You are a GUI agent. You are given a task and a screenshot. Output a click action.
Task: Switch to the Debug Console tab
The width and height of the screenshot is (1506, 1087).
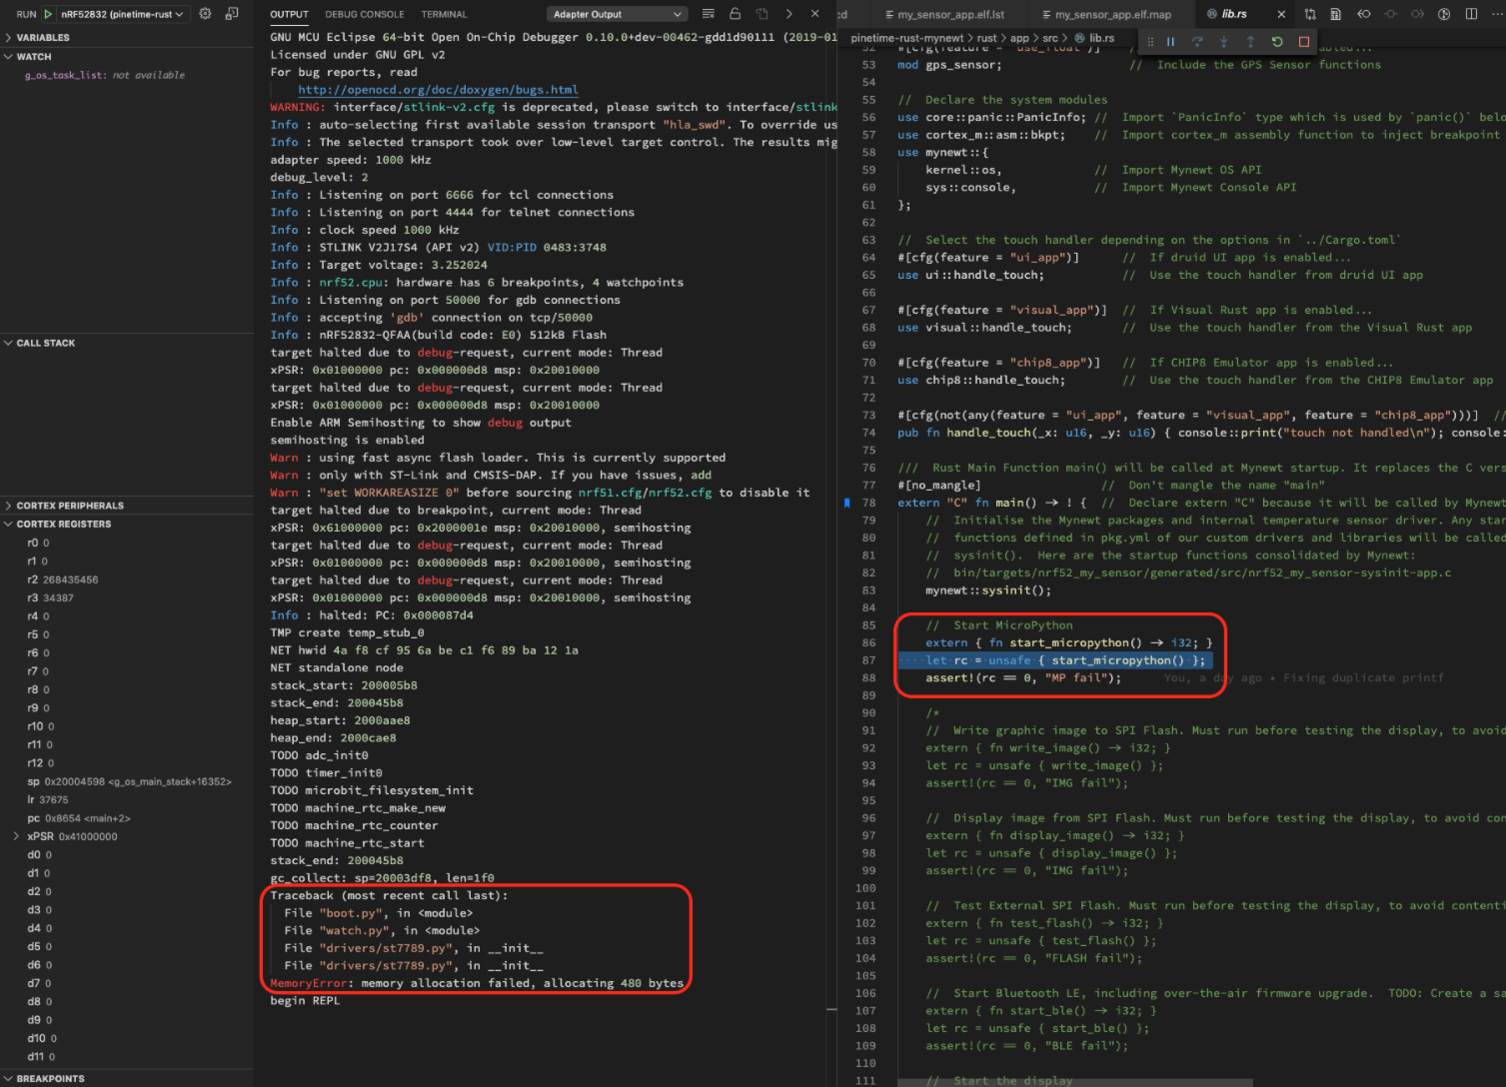(x=364, y=14)
